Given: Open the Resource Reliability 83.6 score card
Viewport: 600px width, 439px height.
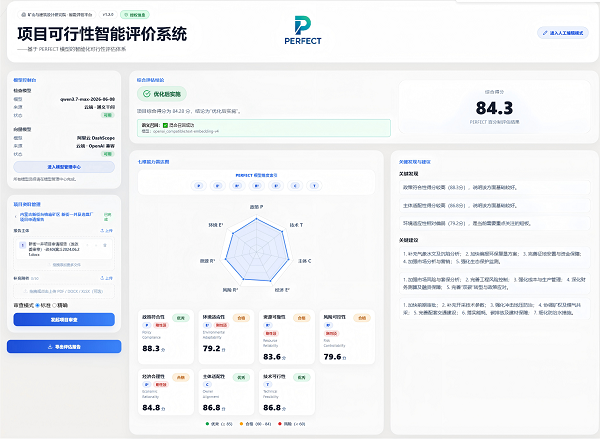Looking at the screenshot, I should pos(287,337).
